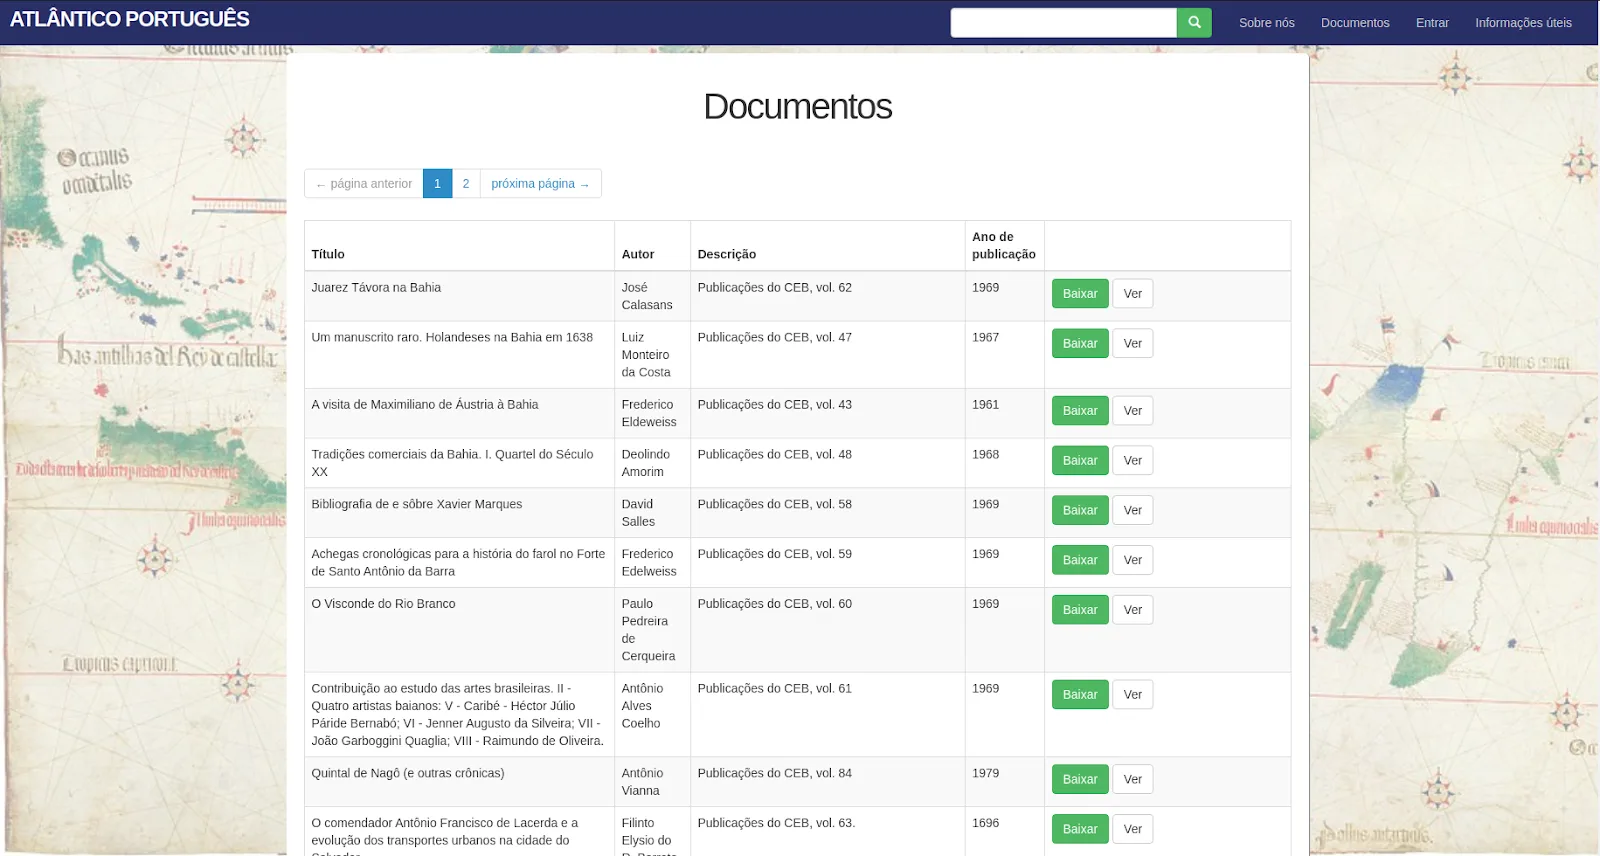Screen dimensions: 1600x856
Task: Select description Publicações do CEB, vol. 47
Action: (775, 338)
